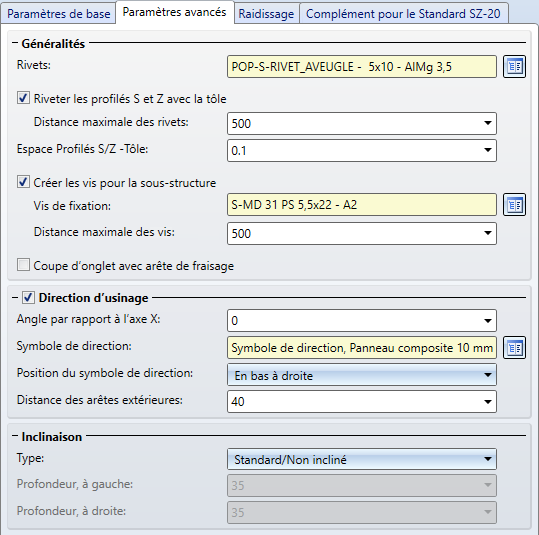Open the catalogue icon next to Rivets field
539x535 pixels.
[514, 66]
